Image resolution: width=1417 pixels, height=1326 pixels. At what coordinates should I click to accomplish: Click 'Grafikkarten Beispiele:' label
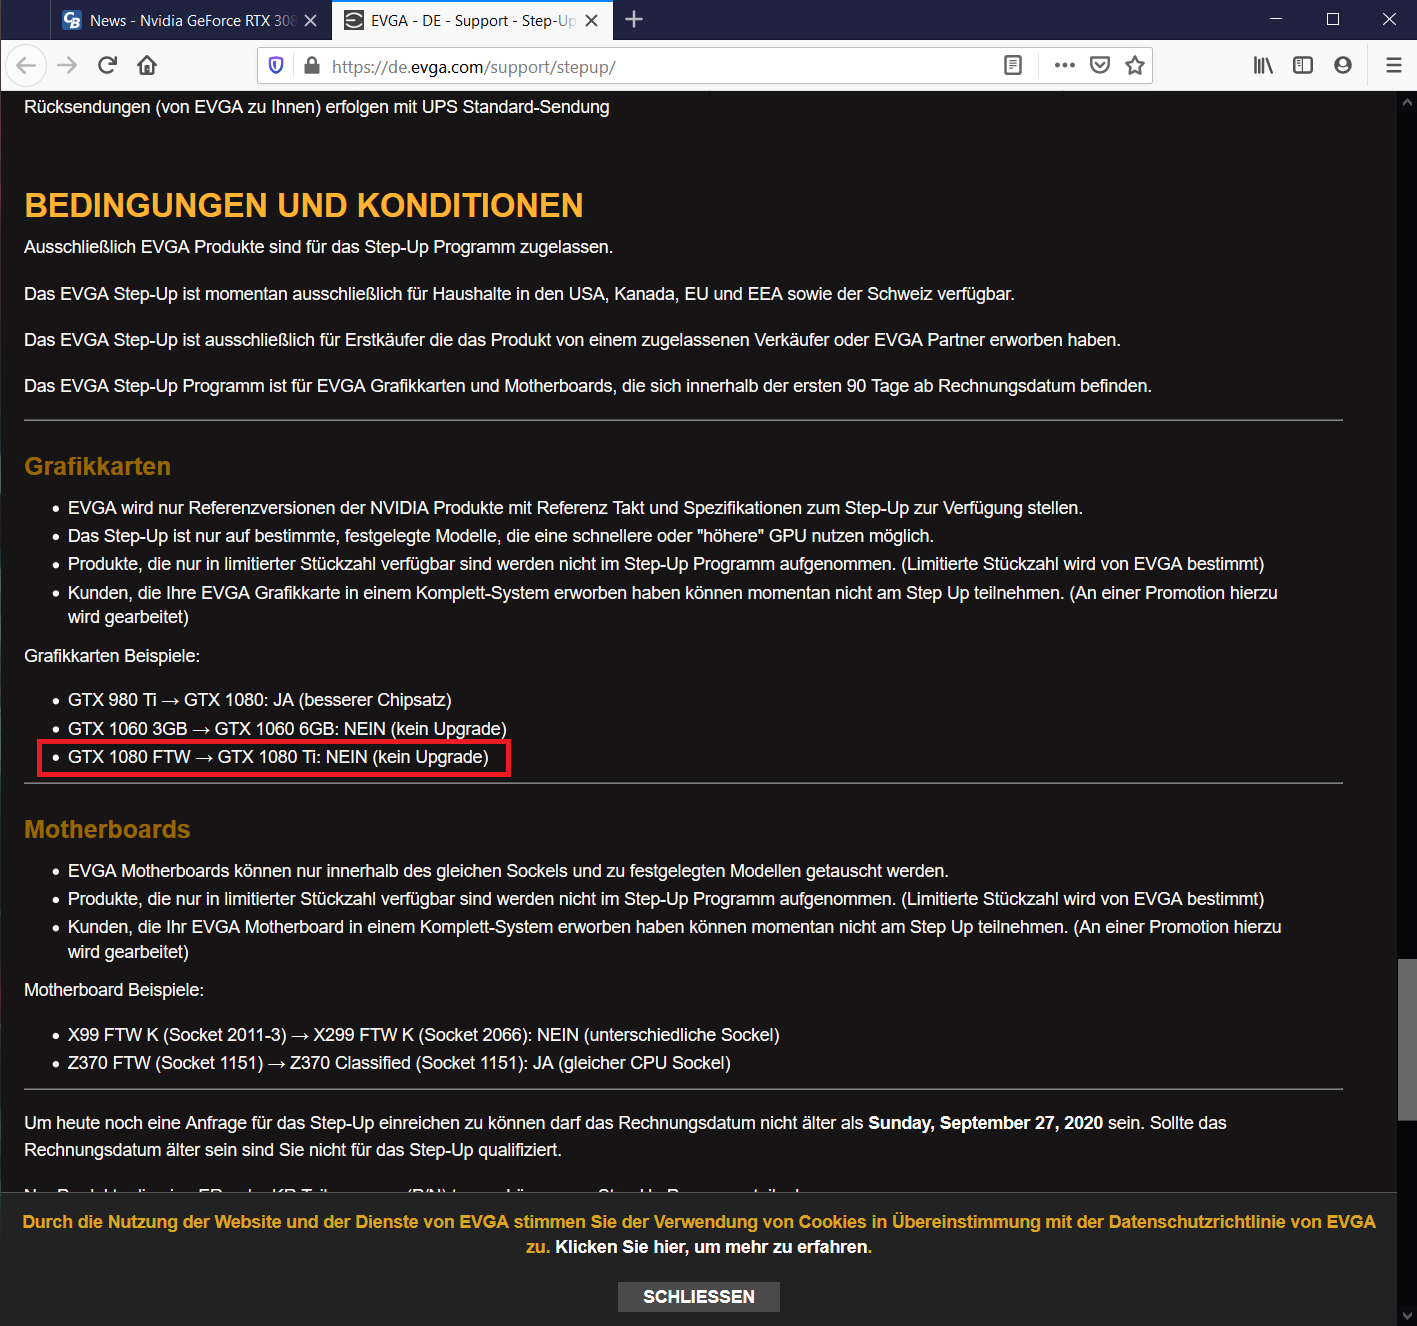click(112, 656)
